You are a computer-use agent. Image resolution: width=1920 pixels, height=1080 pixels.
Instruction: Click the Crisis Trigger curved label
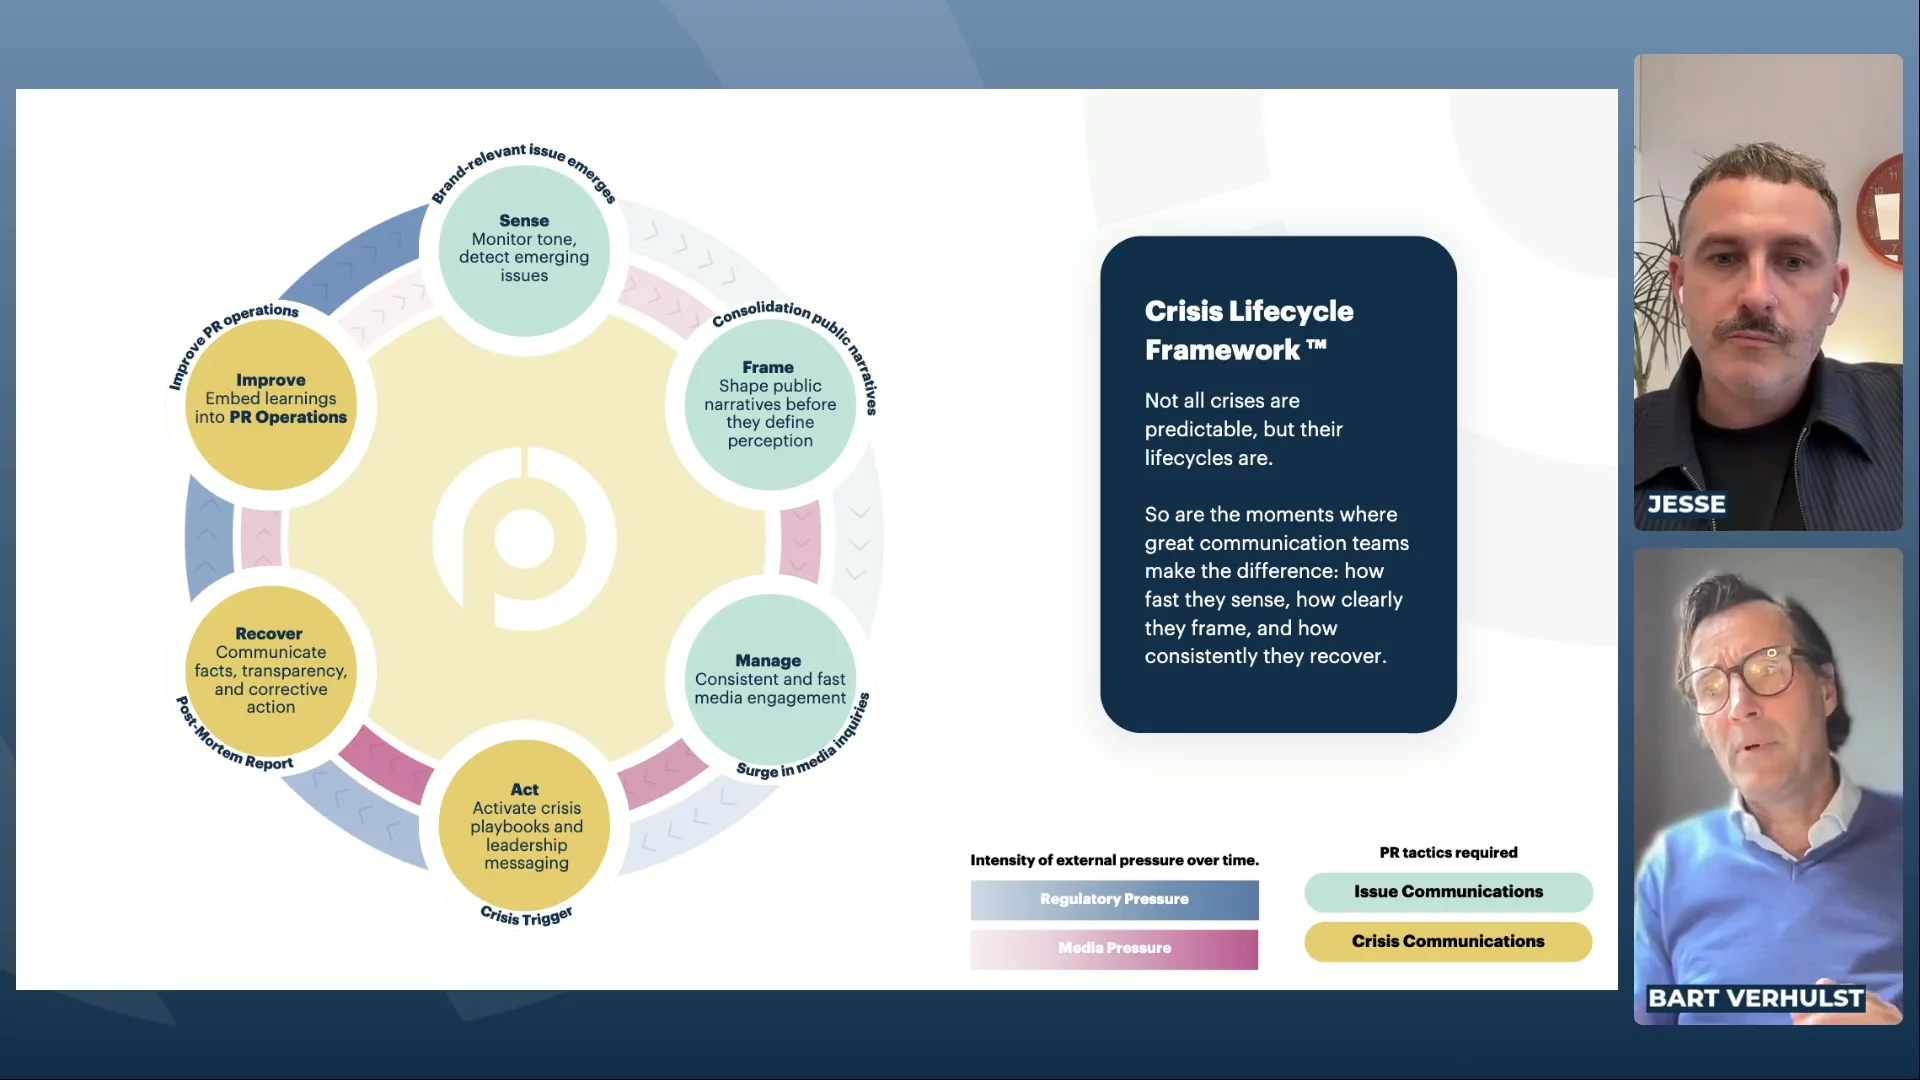[526, 916]
